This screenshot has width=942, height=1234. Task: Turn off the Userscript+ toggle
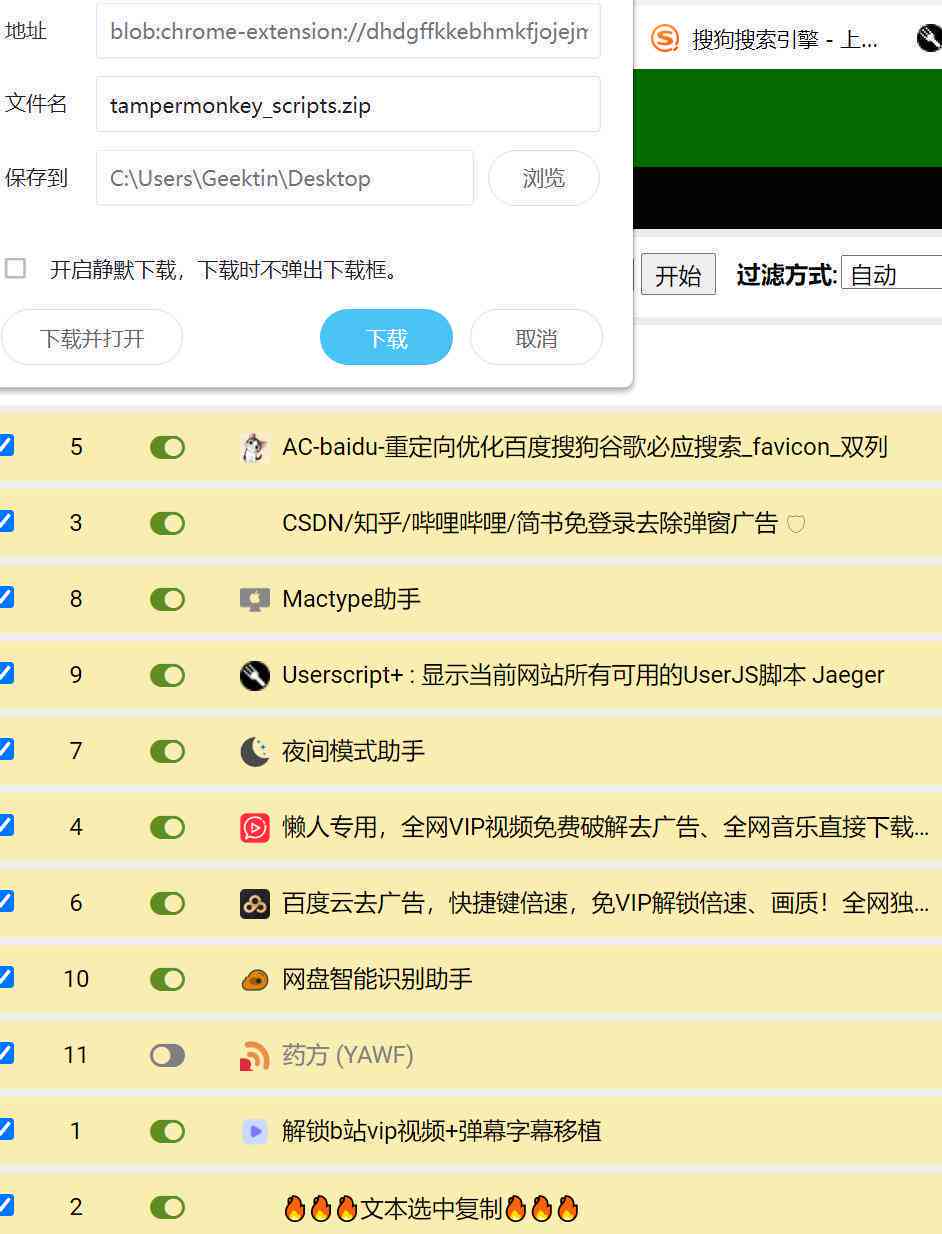point(167,675)
